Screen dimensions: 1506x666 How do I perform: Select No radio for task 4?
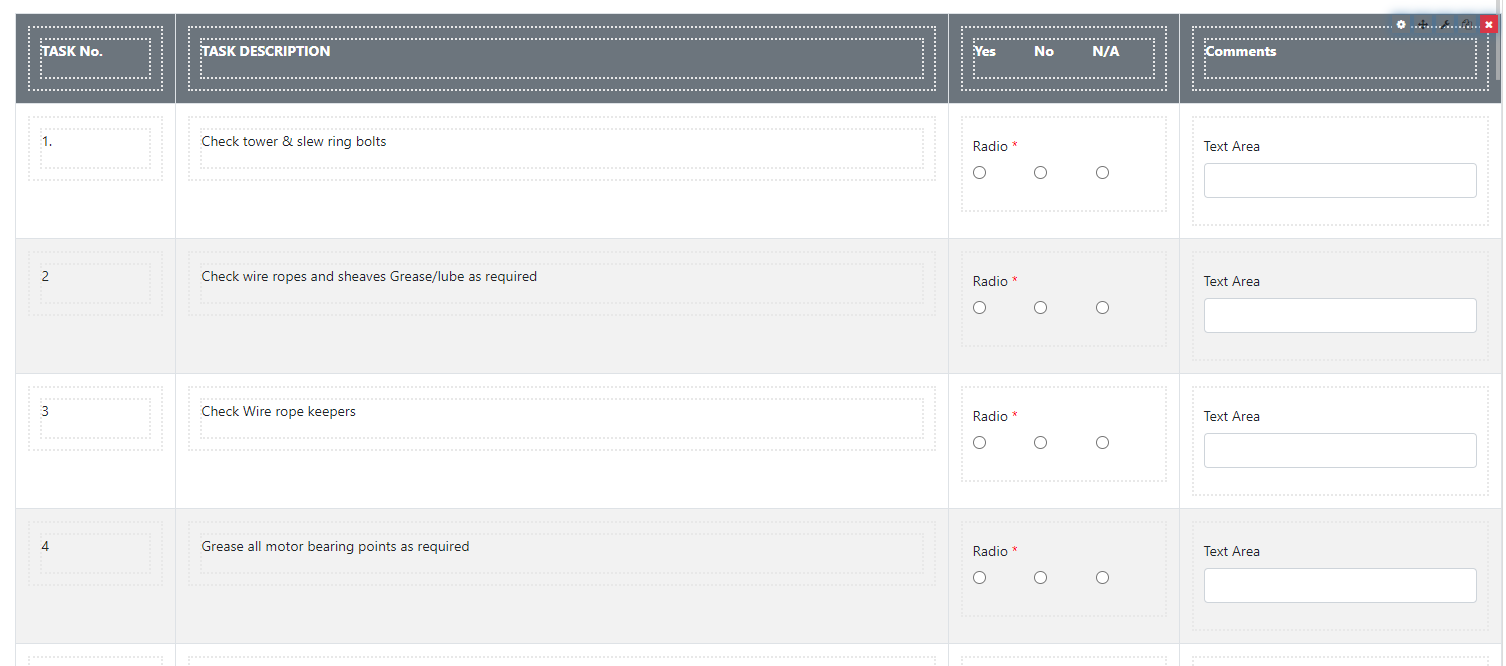point(1041,577)
